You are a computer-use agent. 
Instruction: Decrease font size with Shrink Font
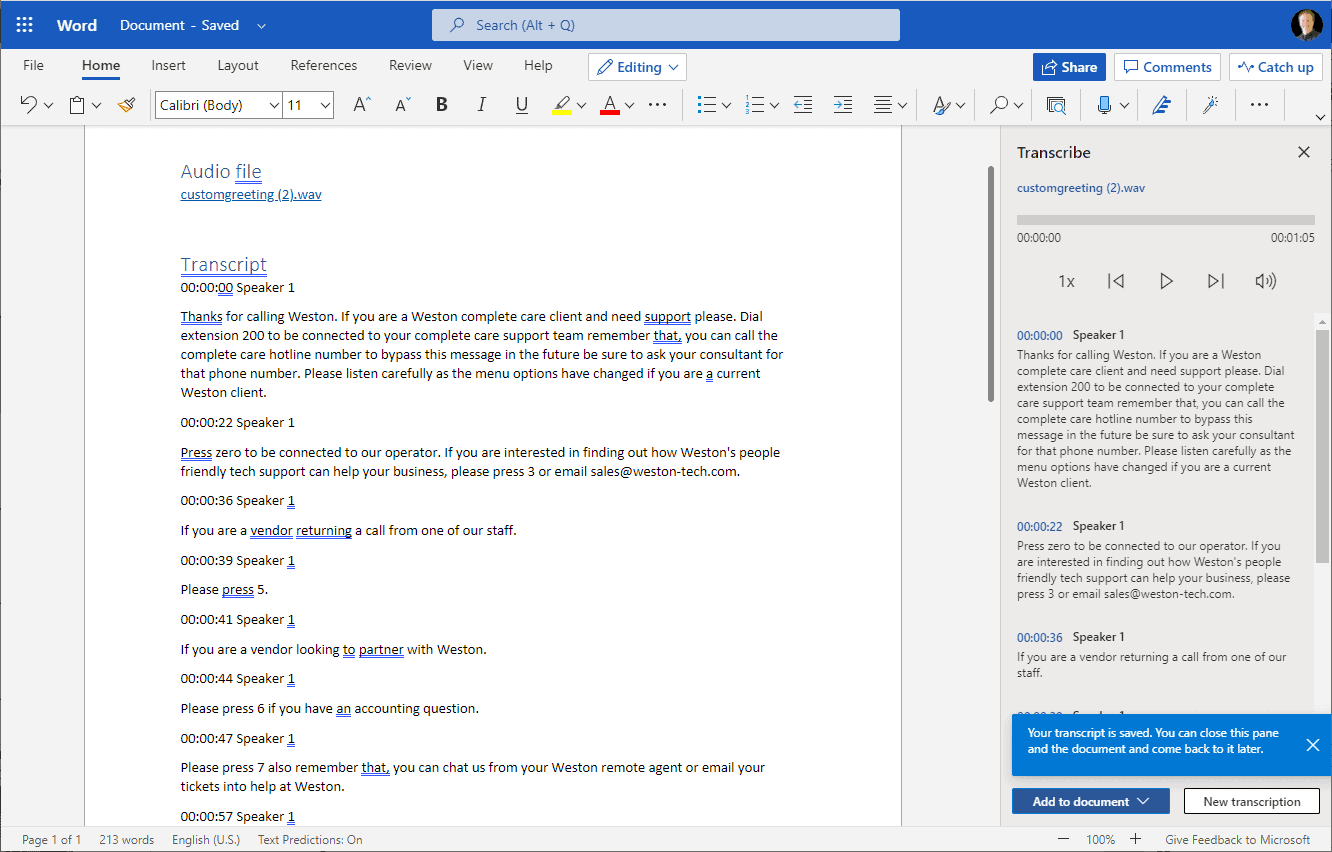(x=402, y=104)
